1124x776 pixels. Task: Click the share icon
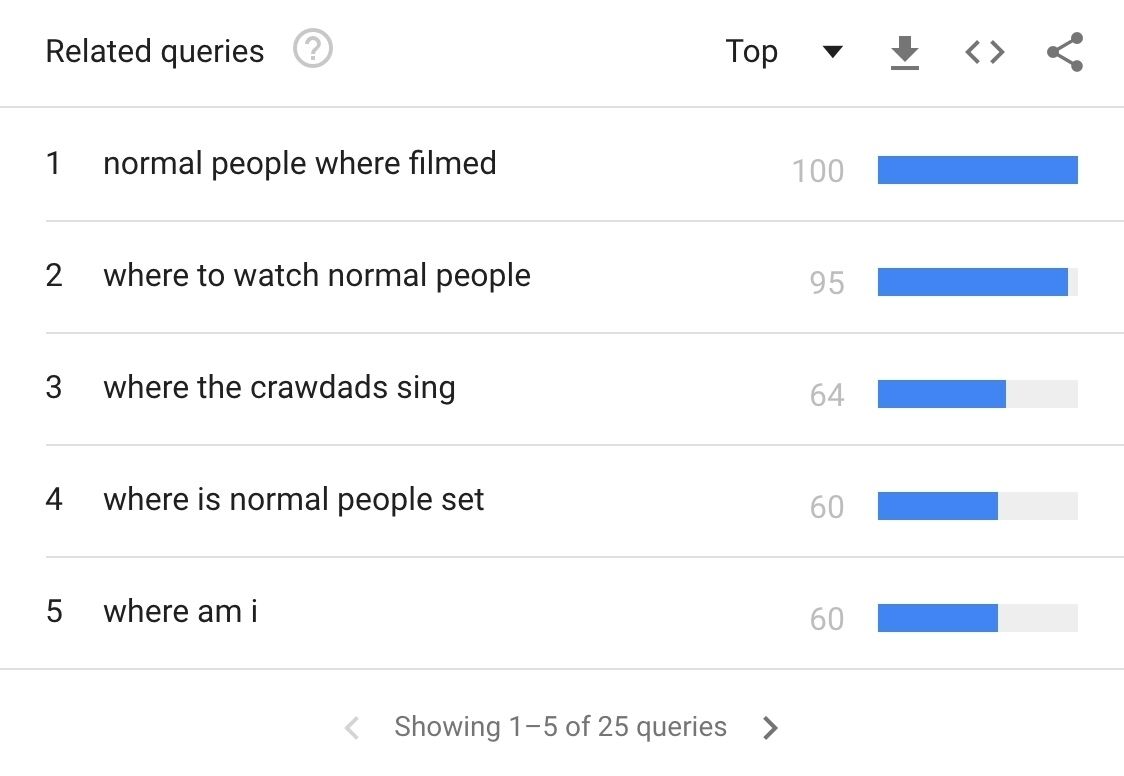click(x=1064, y=52)
